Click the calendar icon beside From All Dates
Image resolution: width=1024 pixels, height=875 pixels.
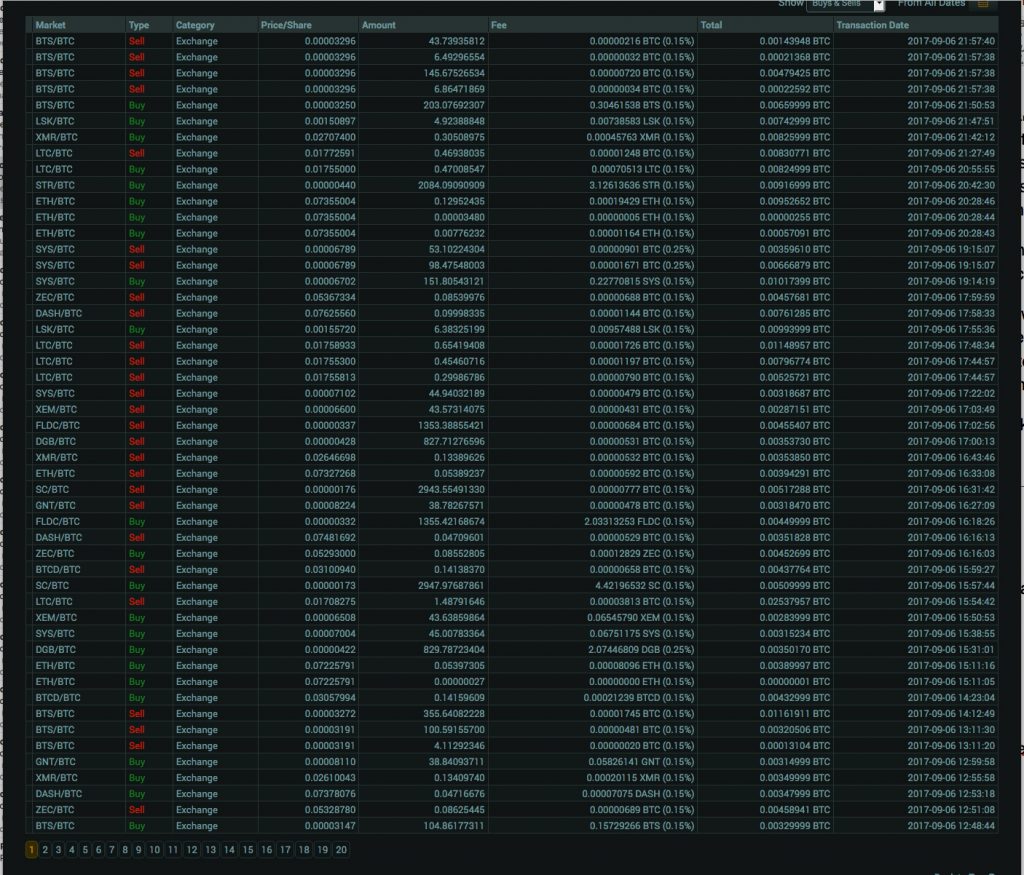(983, 4)
